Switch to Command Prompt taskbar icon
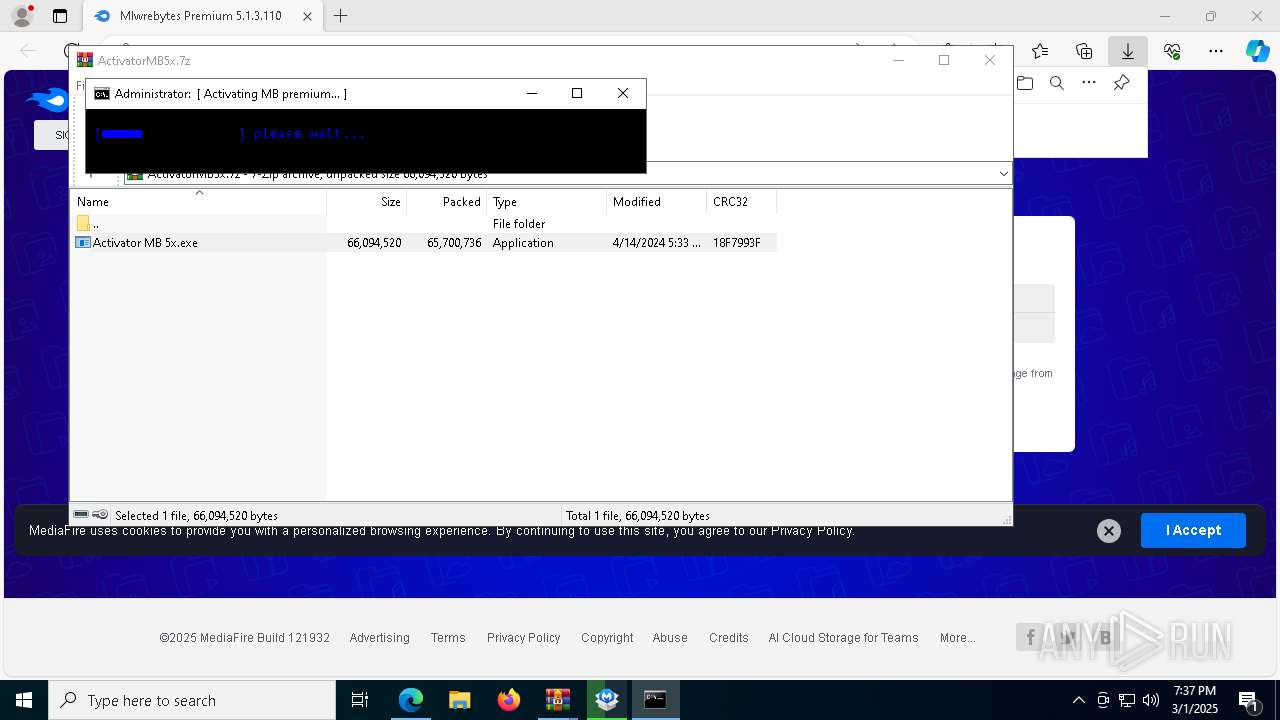Screen dimensions: 1280x720 (656, 700)
